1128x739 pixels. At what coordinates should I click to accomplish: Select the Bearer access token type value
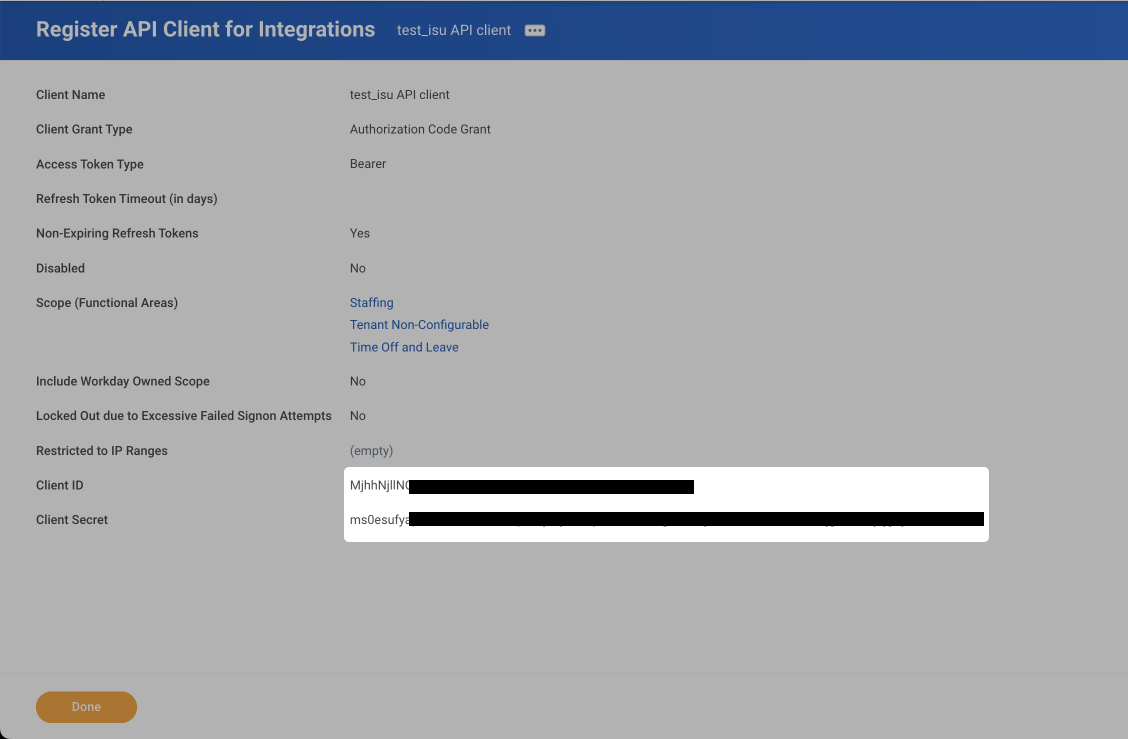368,163
